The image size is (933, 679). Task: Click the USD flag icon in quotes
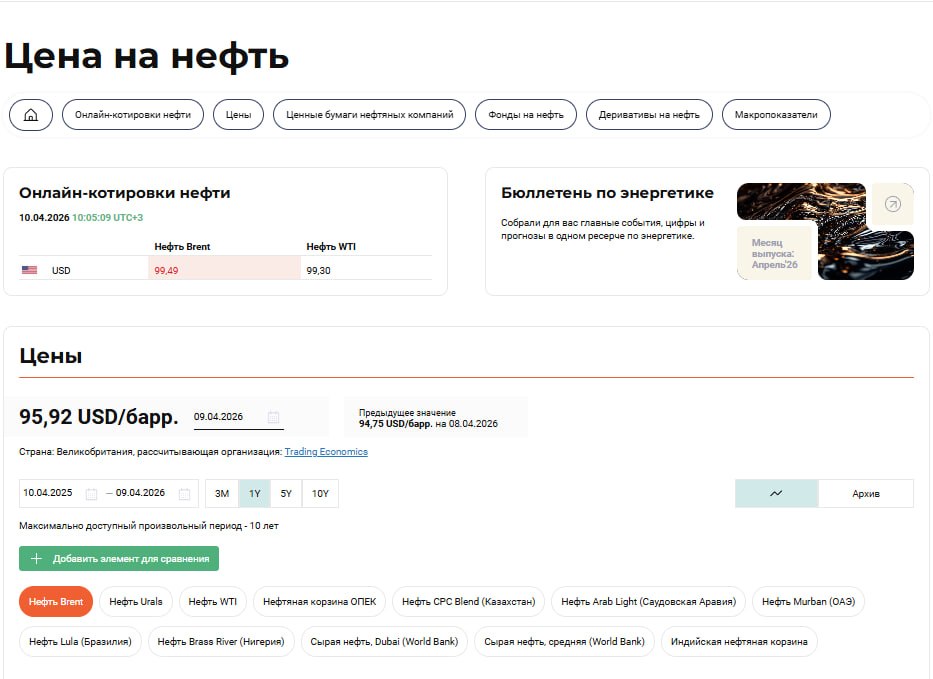29,270
